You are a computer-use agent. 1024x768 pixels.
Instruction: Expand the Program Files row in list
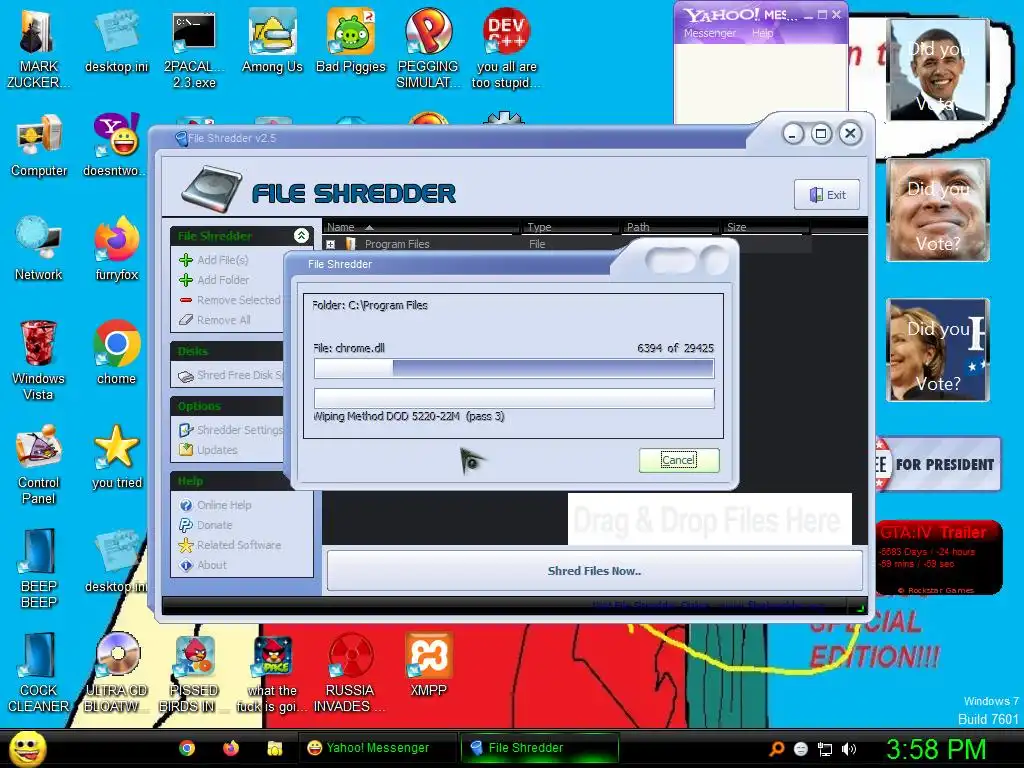pos(330,244)
